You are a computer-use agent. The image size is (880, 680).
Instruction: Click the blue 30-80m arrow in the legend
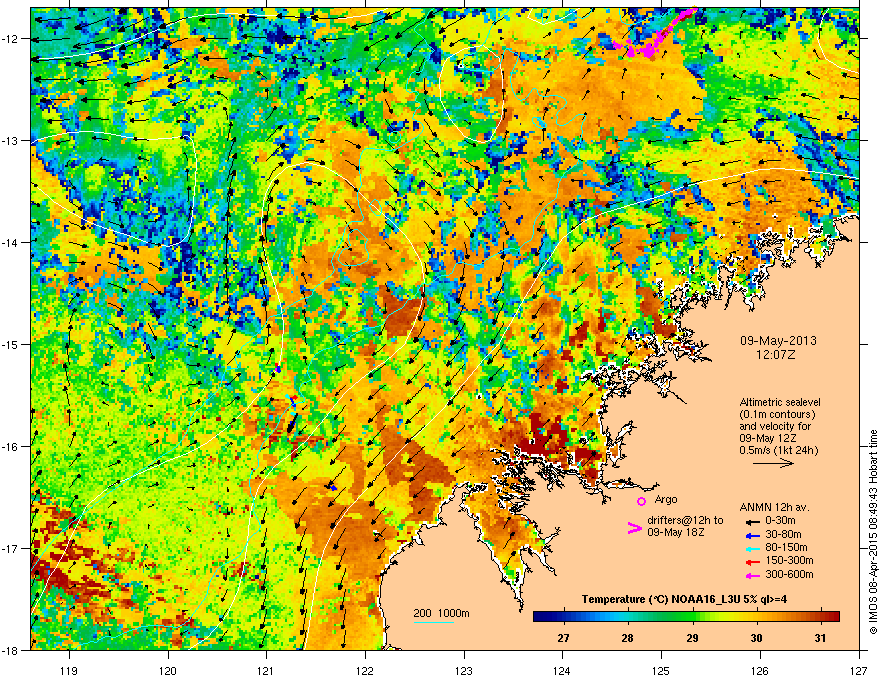click(x=751, y=535)
